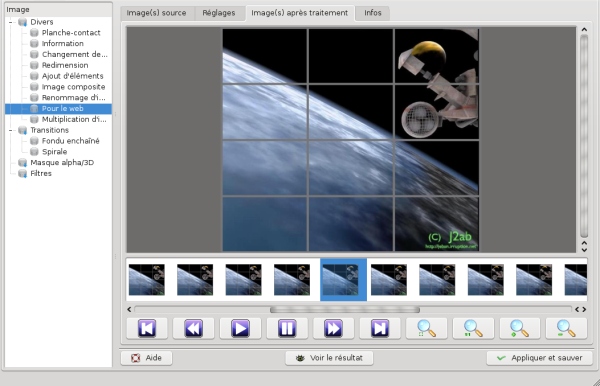The image size is (600, 386).
Task: Choose Image composite in the tree
Action: 73,87
